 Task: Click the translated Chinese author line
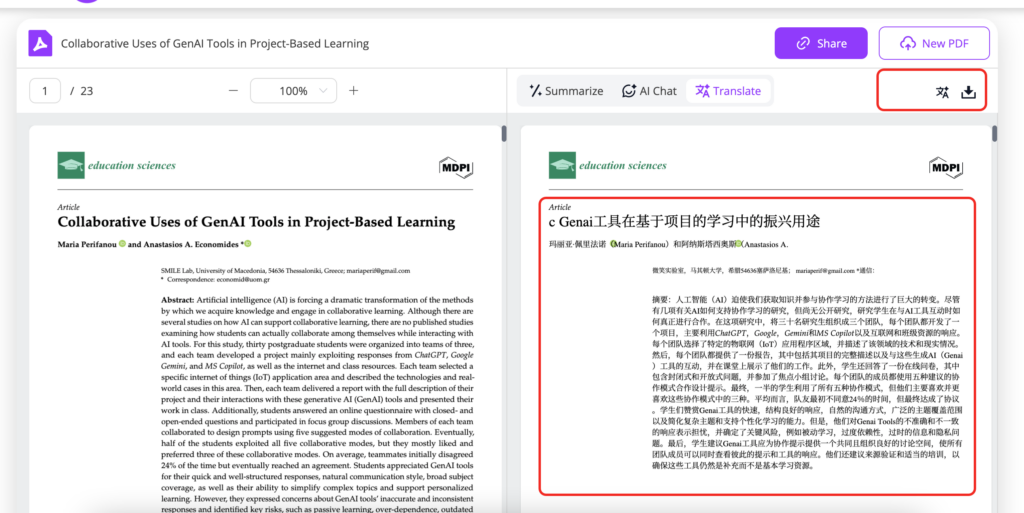coord(668,245)
